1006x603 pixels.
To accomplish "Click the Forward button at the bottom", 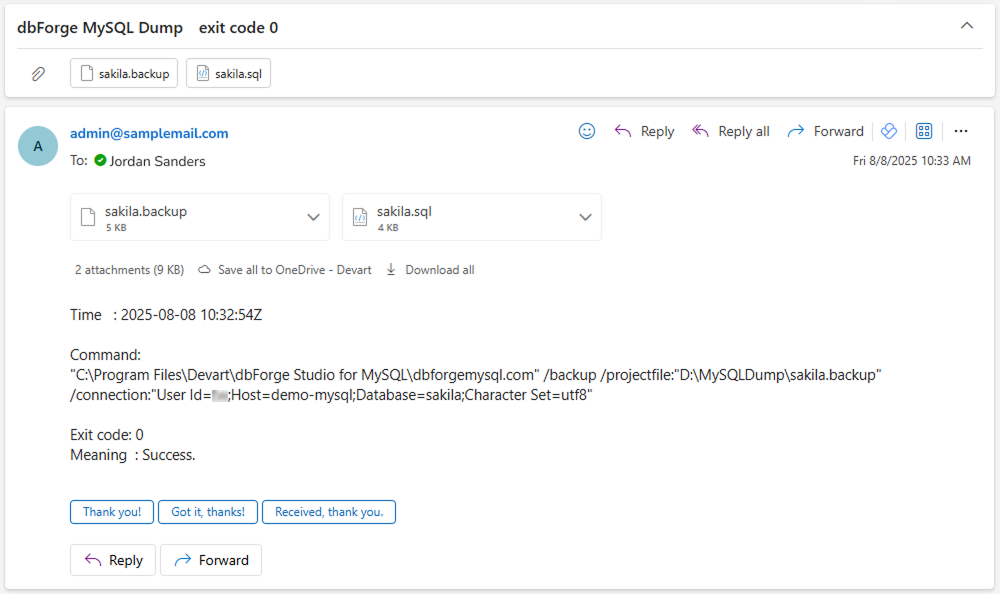I will (210, 560).
